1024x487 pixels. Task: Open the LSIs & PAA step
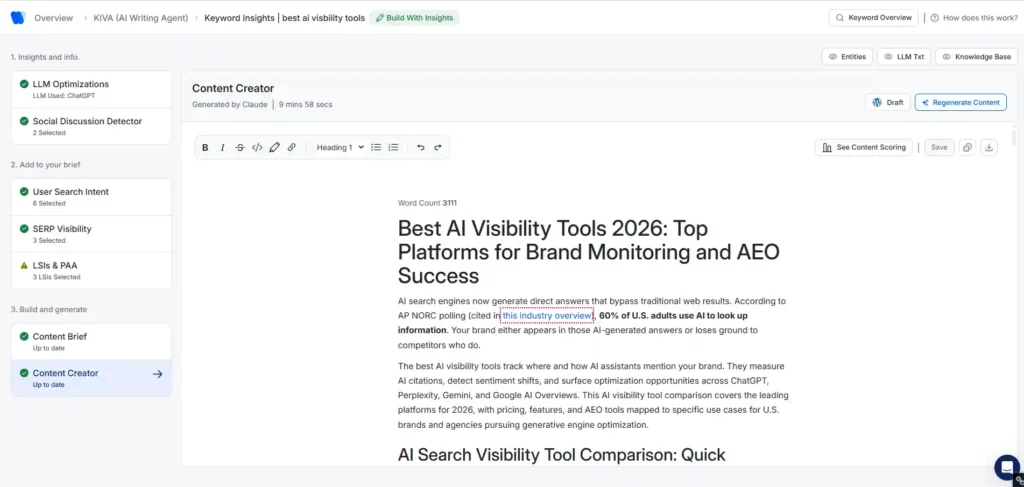tap(91, 270)
